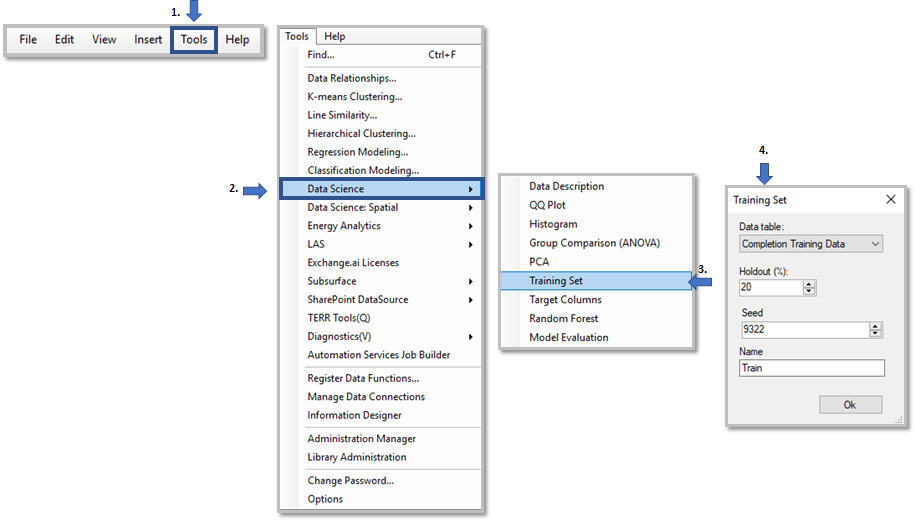The width and height of the screenshot is (916, 522).
Task: Launch Information Designer
Action: pos(381,415)
